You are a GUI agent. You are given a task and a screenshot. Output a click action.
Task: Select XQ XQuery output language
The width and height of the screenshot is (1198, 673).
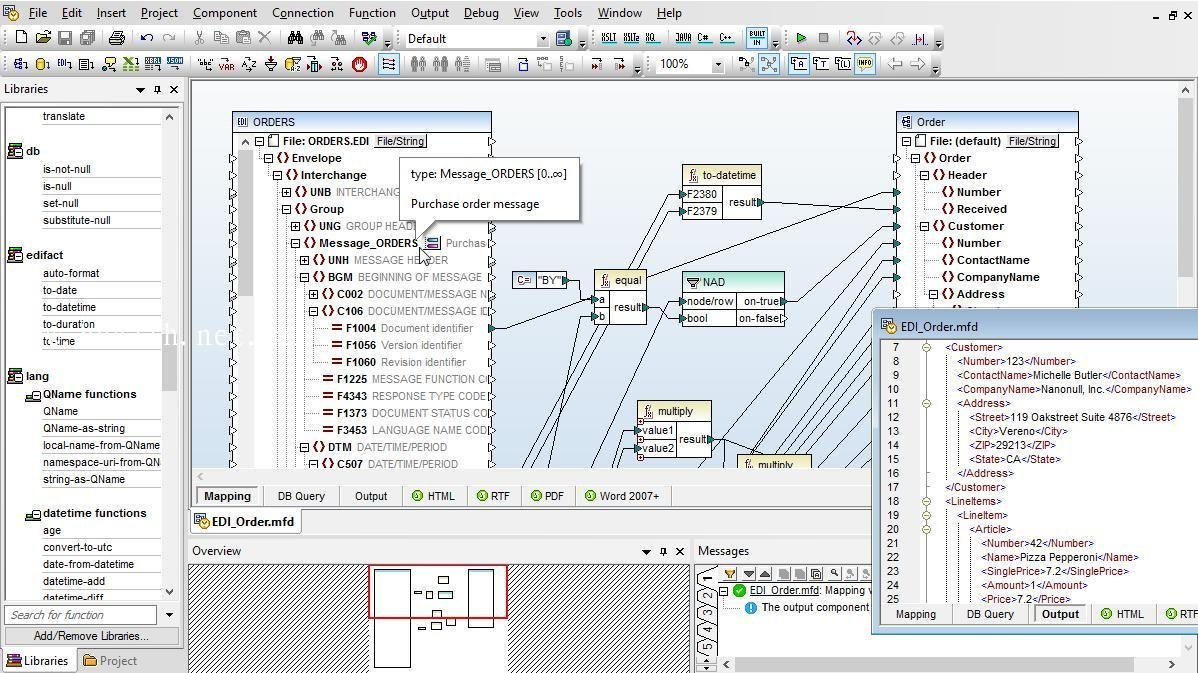651,37
